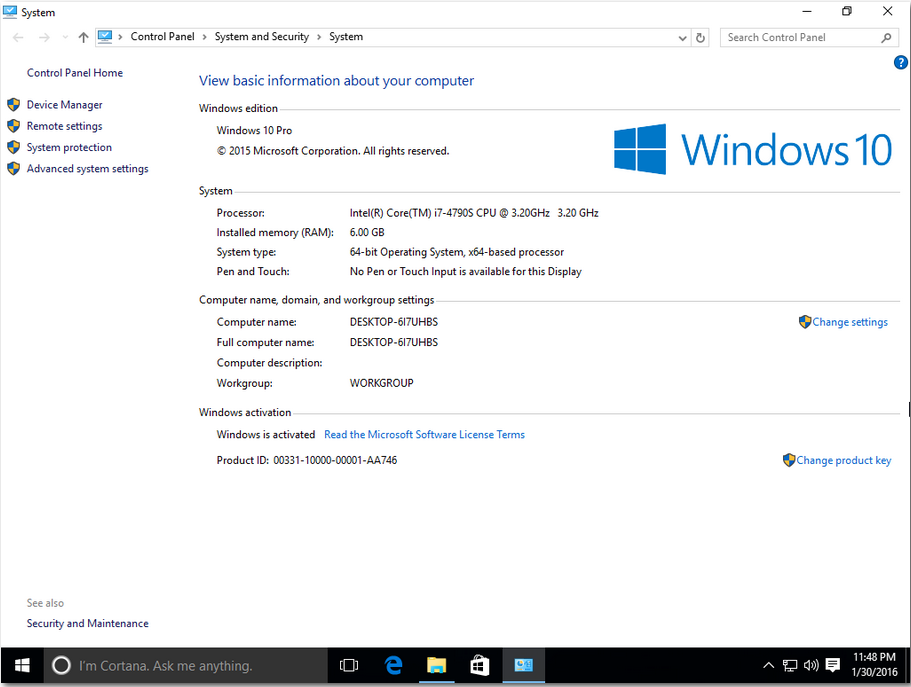Select the System and Security breadcrumb
The image size is (911, 687).
[261, 37]
